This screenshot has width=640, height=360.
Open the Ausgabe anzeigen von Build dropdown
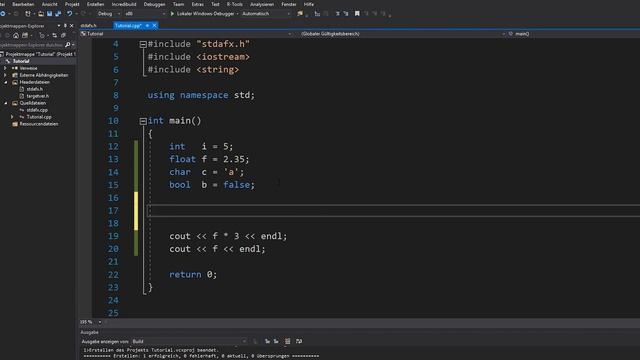pos(189,341)
